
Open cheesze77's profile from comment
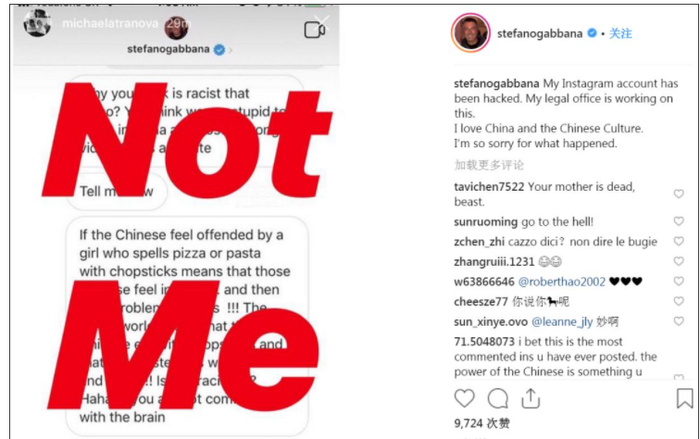[479, 302]
